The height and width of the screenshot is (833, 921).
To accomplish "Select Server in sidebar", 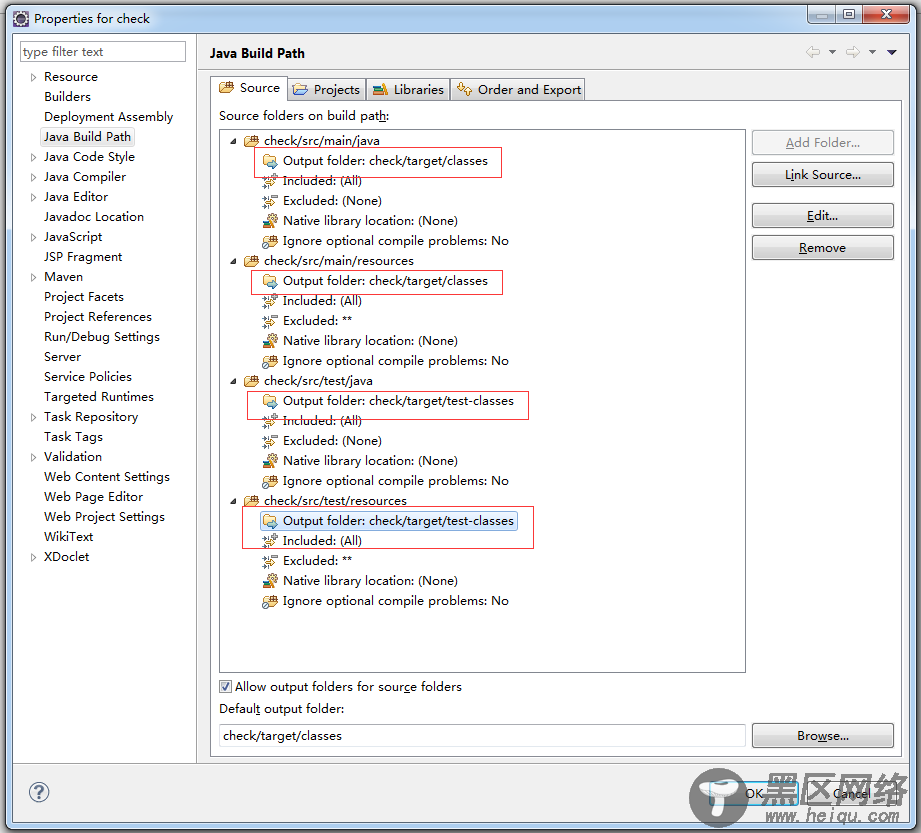I will tap(62, 357).
